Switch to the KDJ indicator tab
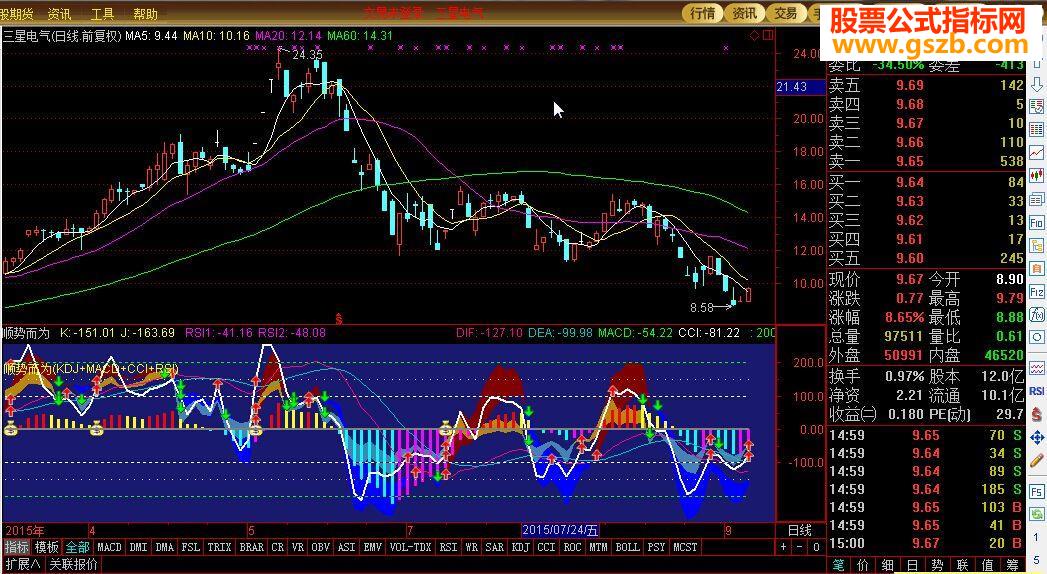Screen dimensions: 1047x574 coord(520,547)
